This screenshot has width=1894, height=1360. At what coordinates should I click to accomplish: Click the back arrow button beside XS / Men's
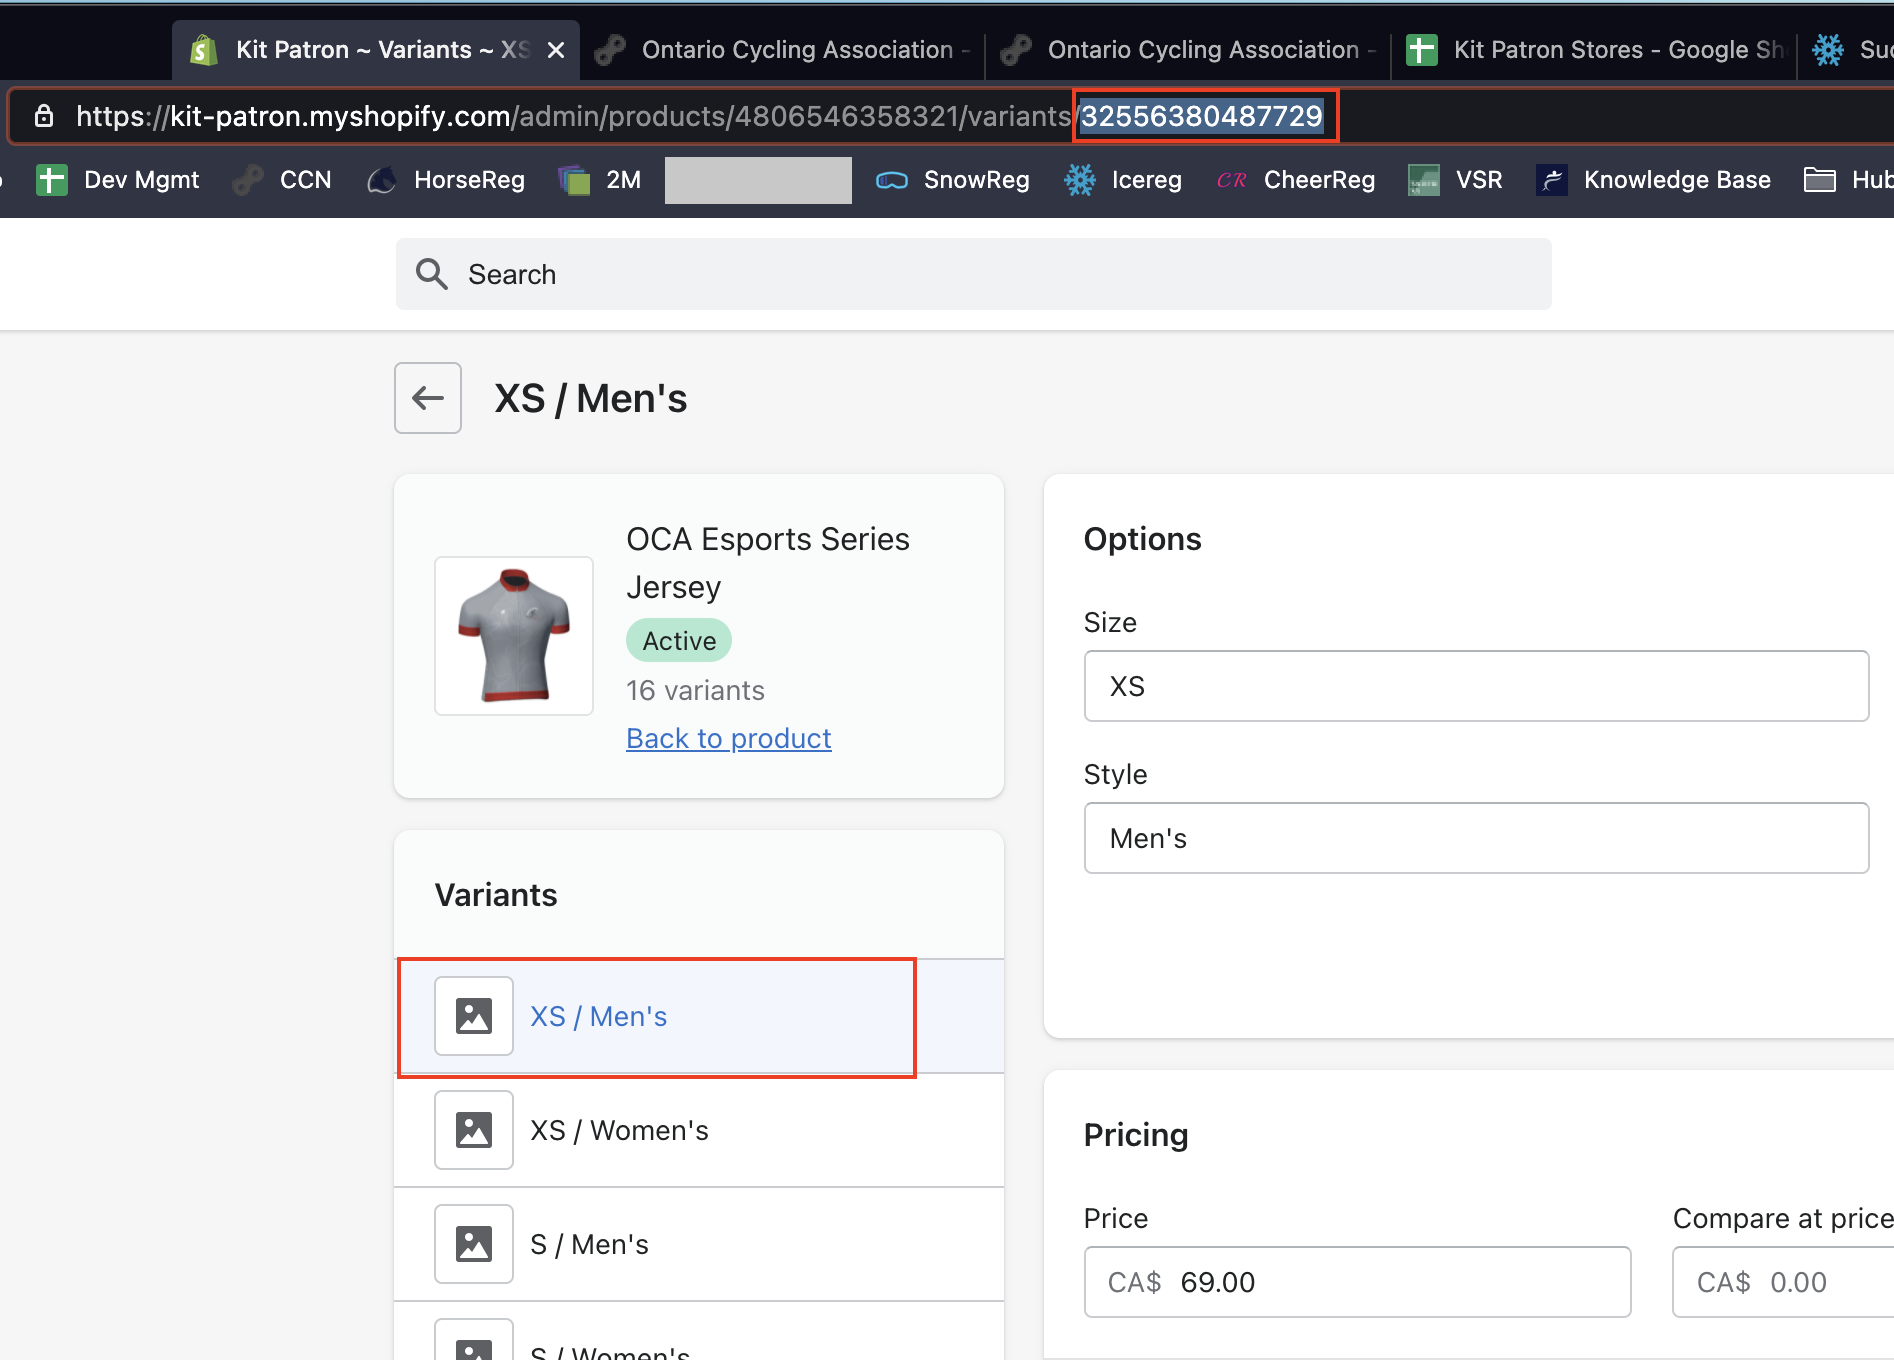[x=428, y=398]
